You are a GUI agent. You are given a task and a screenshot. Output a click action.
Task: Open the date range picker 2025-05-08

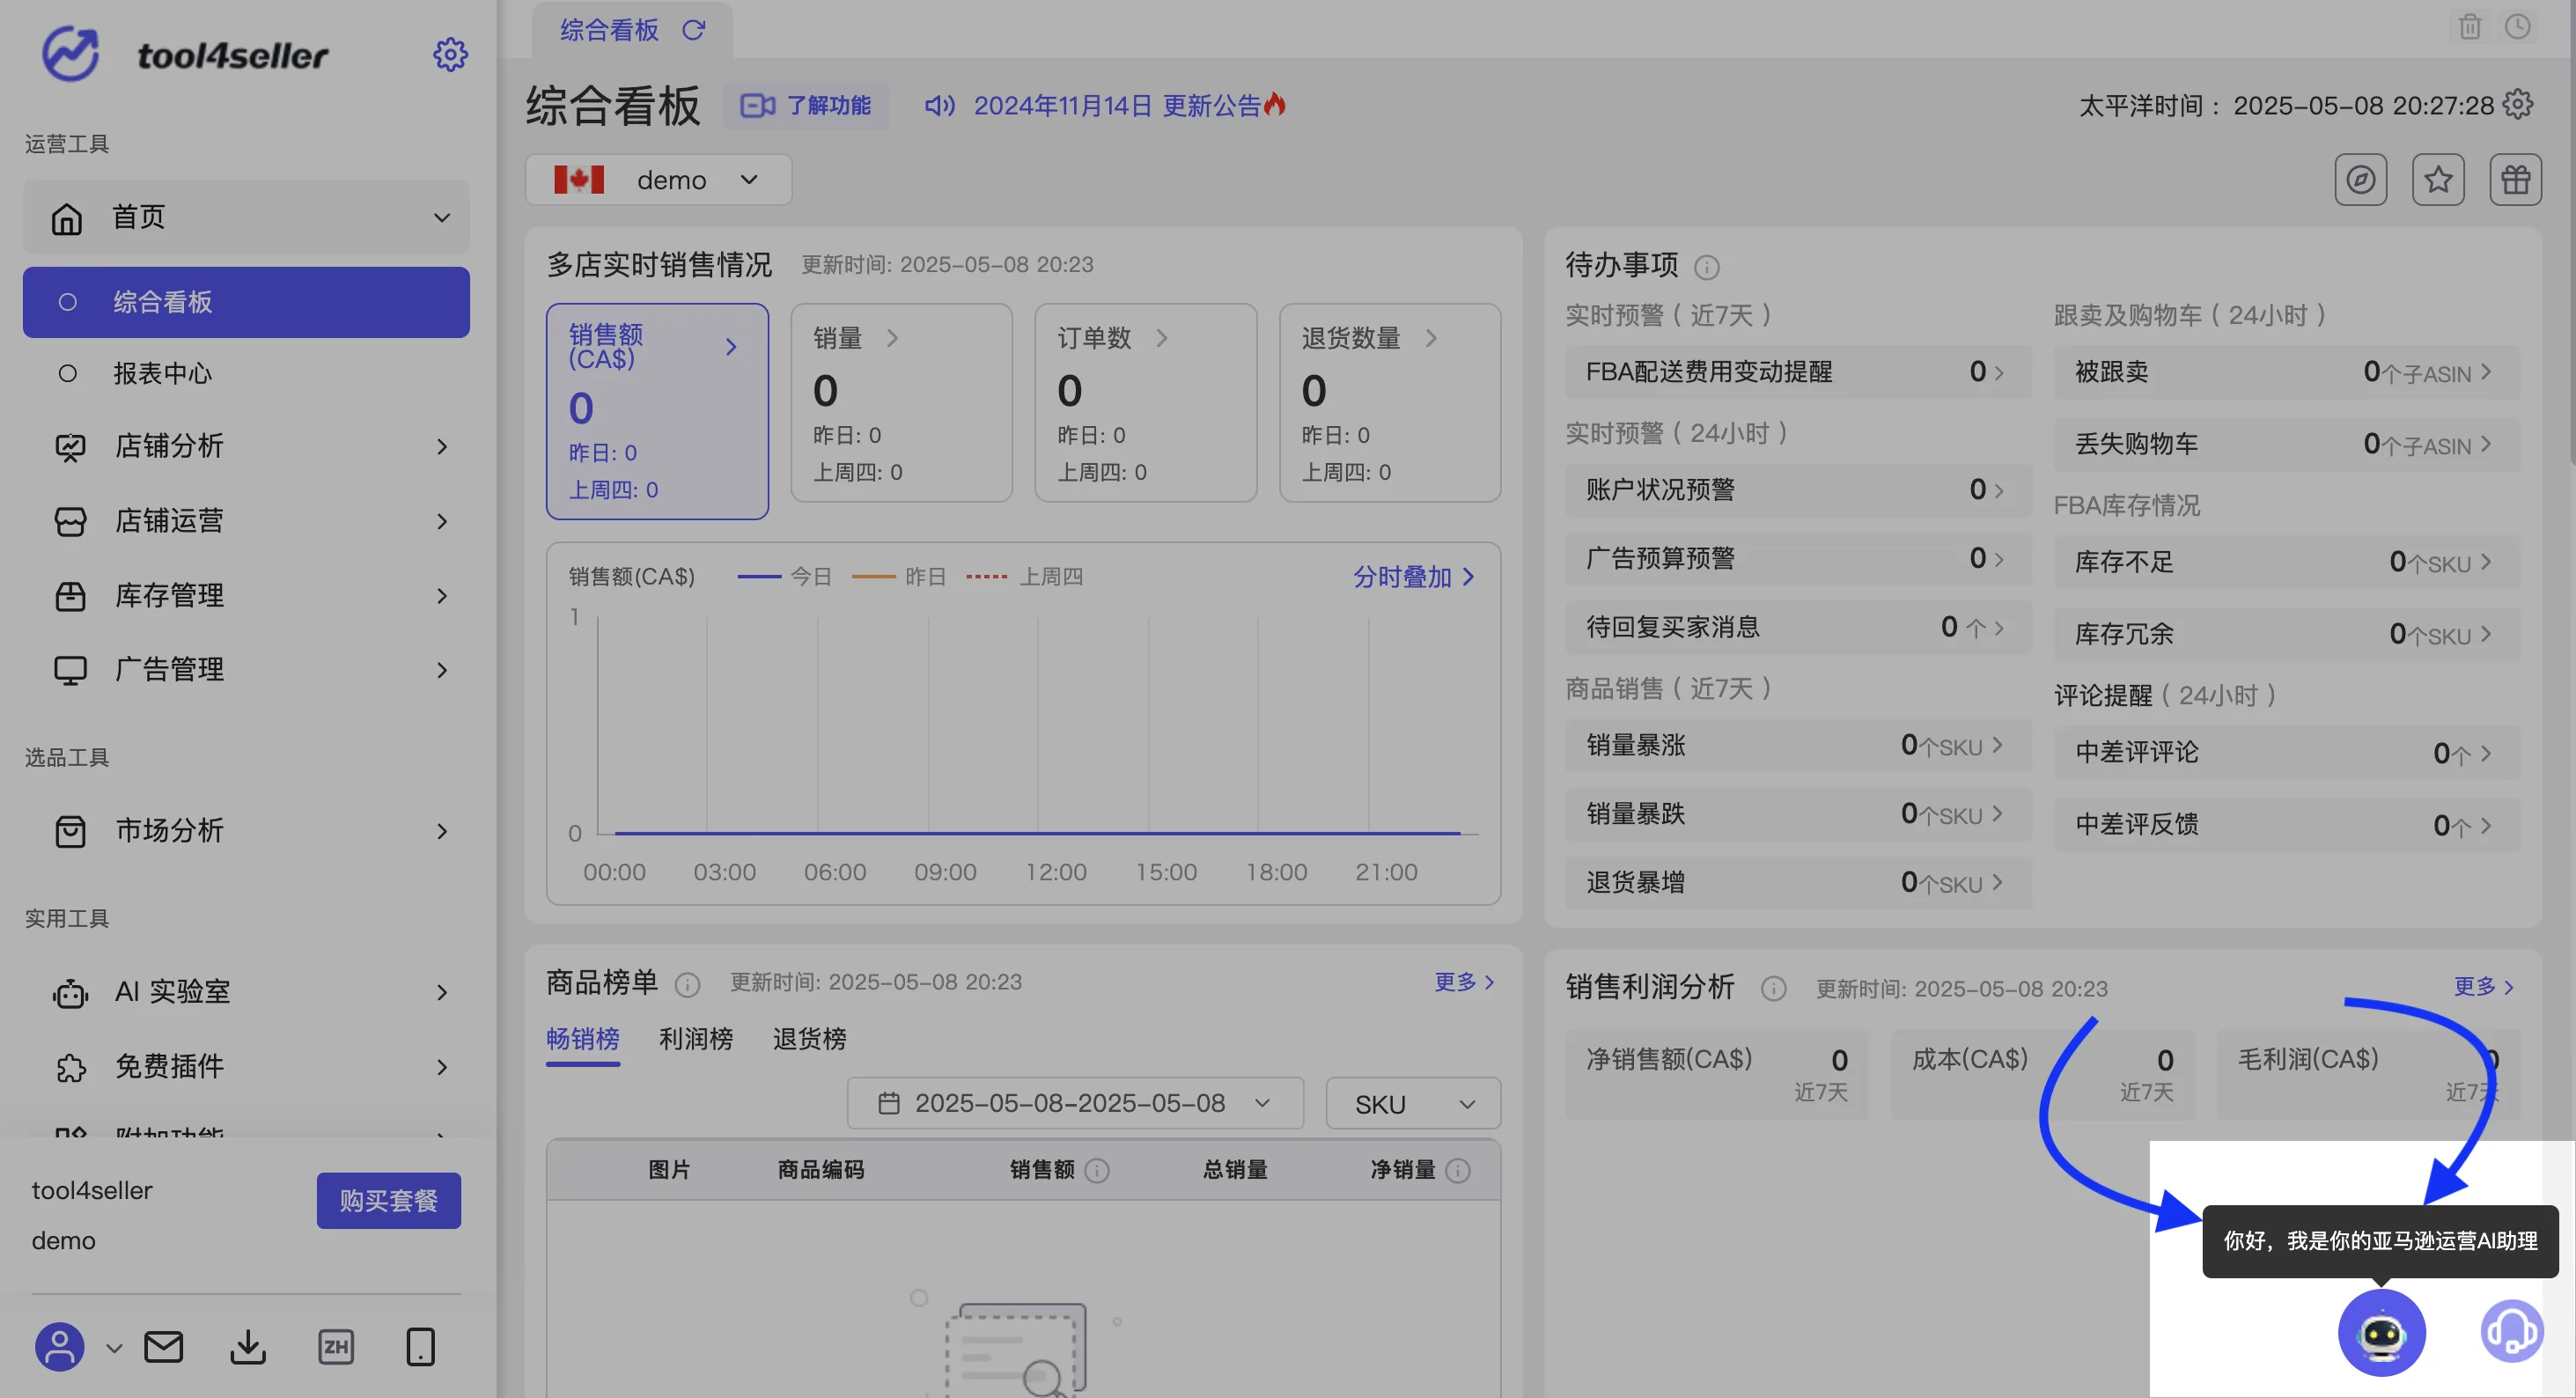point(1075,1104)
